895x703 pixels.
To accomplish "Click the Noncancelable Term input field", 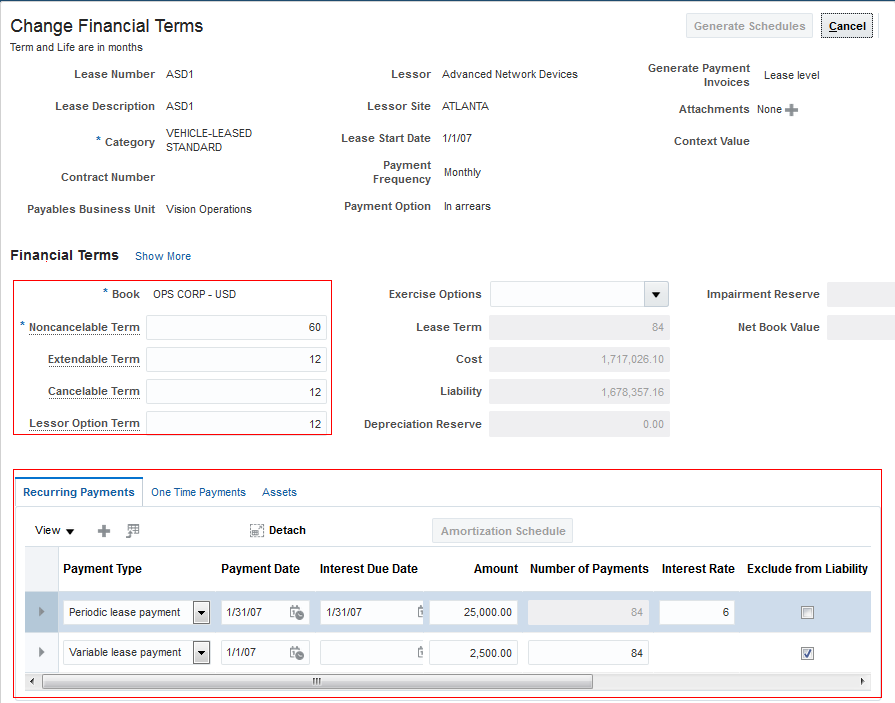I will (x=236, y=327).
